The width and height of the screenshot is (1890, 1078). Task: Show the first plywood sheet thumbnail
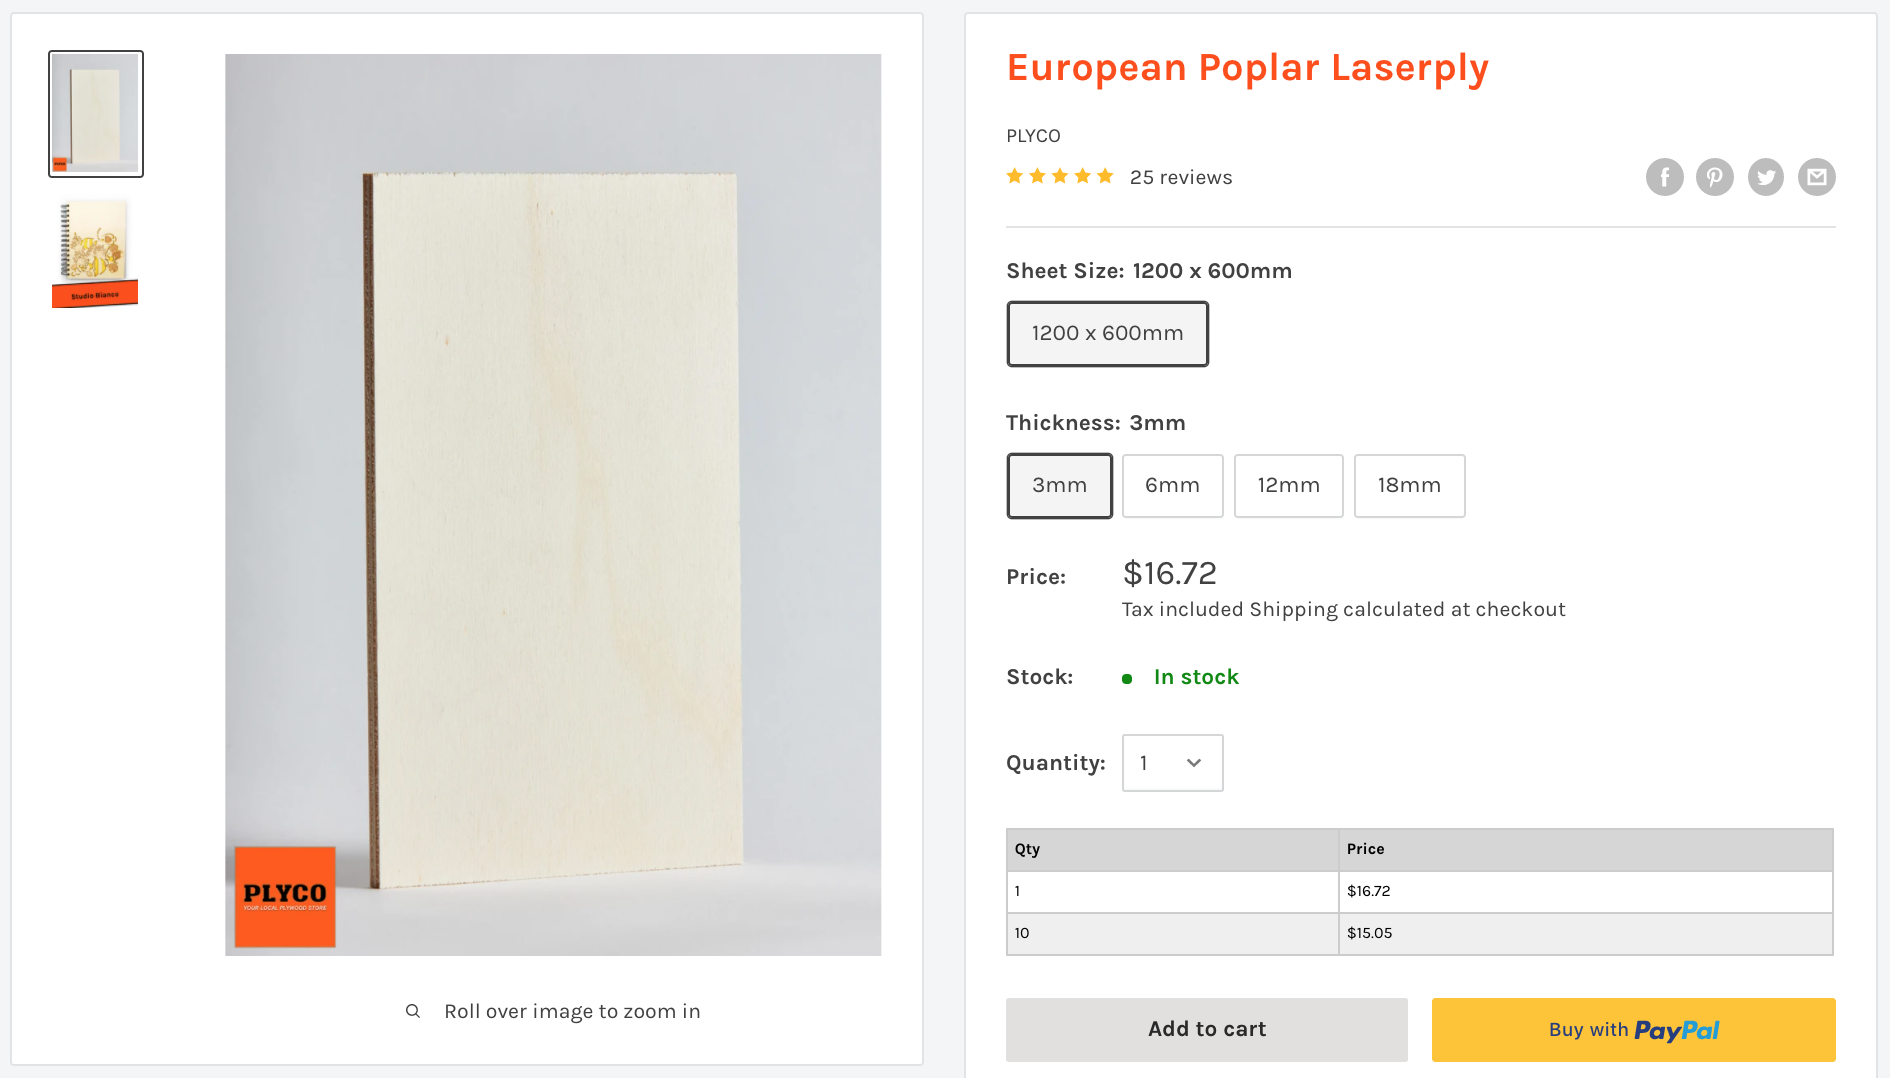click(96, 114)
